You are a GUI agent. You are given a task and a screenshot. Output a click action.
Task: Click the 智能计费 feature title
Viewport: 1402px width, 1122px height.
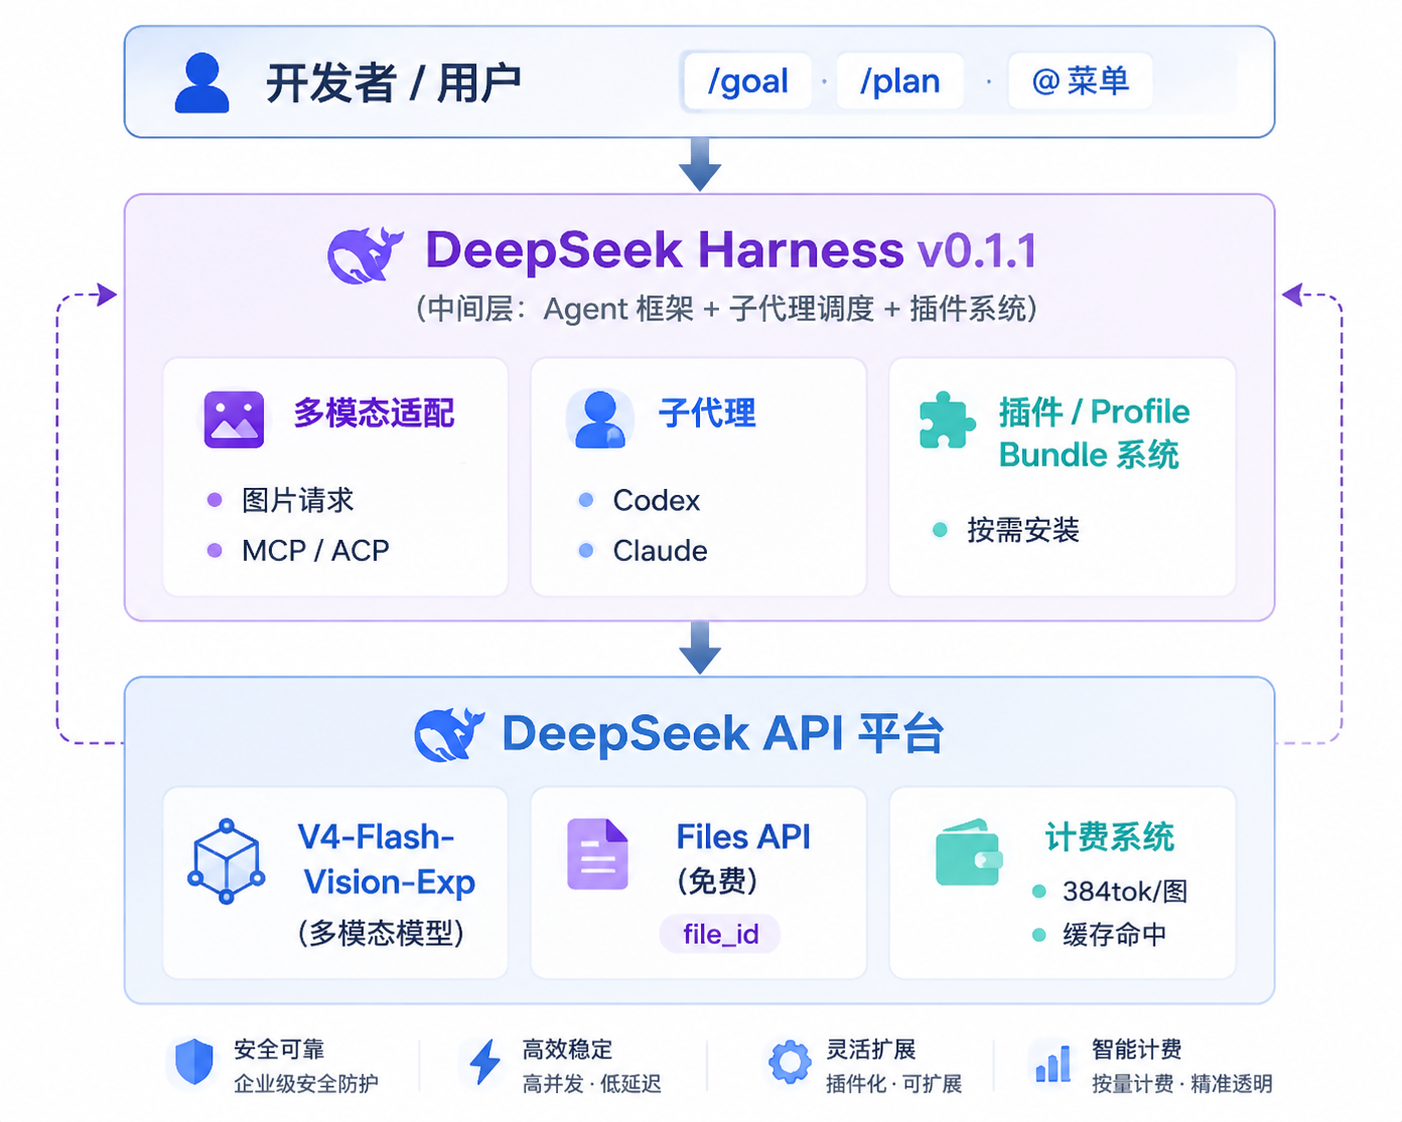1137,1049
